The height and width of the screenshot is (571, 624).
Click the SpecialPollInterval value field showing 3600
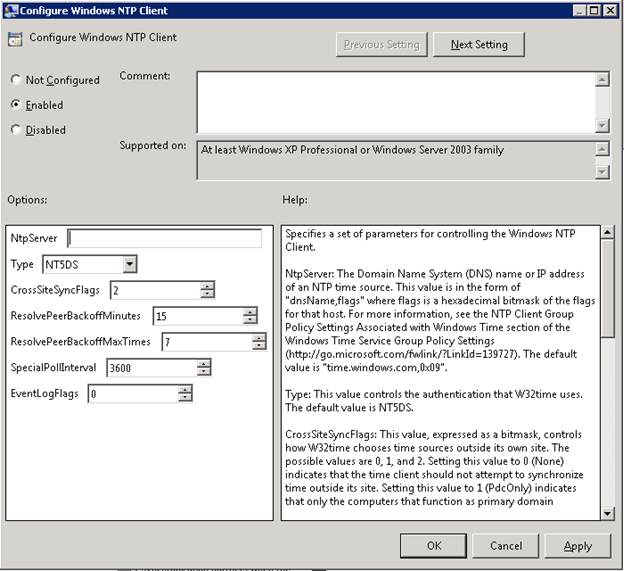(152, 368)
